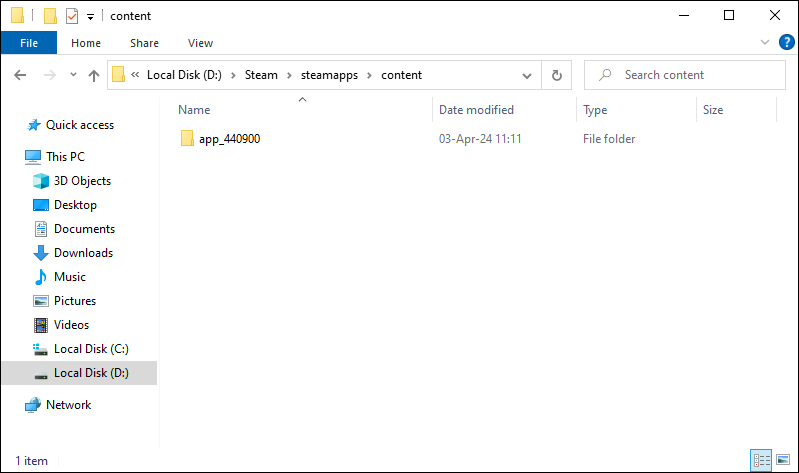
Task: Open the File menu
Action: [29, 43]
